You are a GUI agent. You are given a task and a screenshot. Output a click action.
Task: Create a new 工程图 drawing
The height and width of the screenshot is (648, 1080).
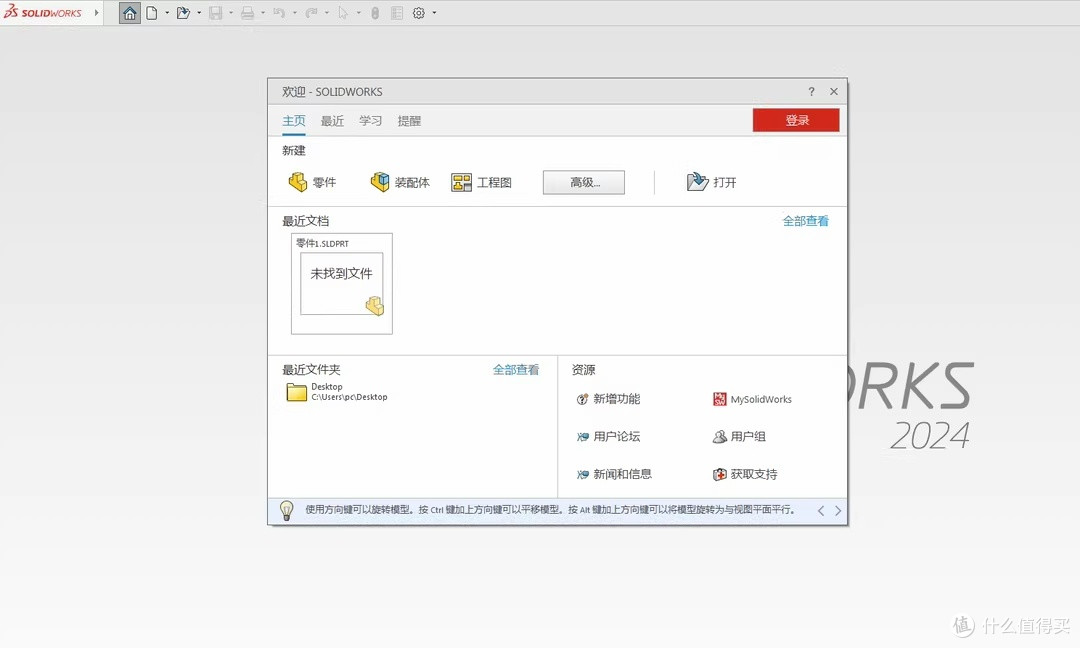tap(481, 182)
